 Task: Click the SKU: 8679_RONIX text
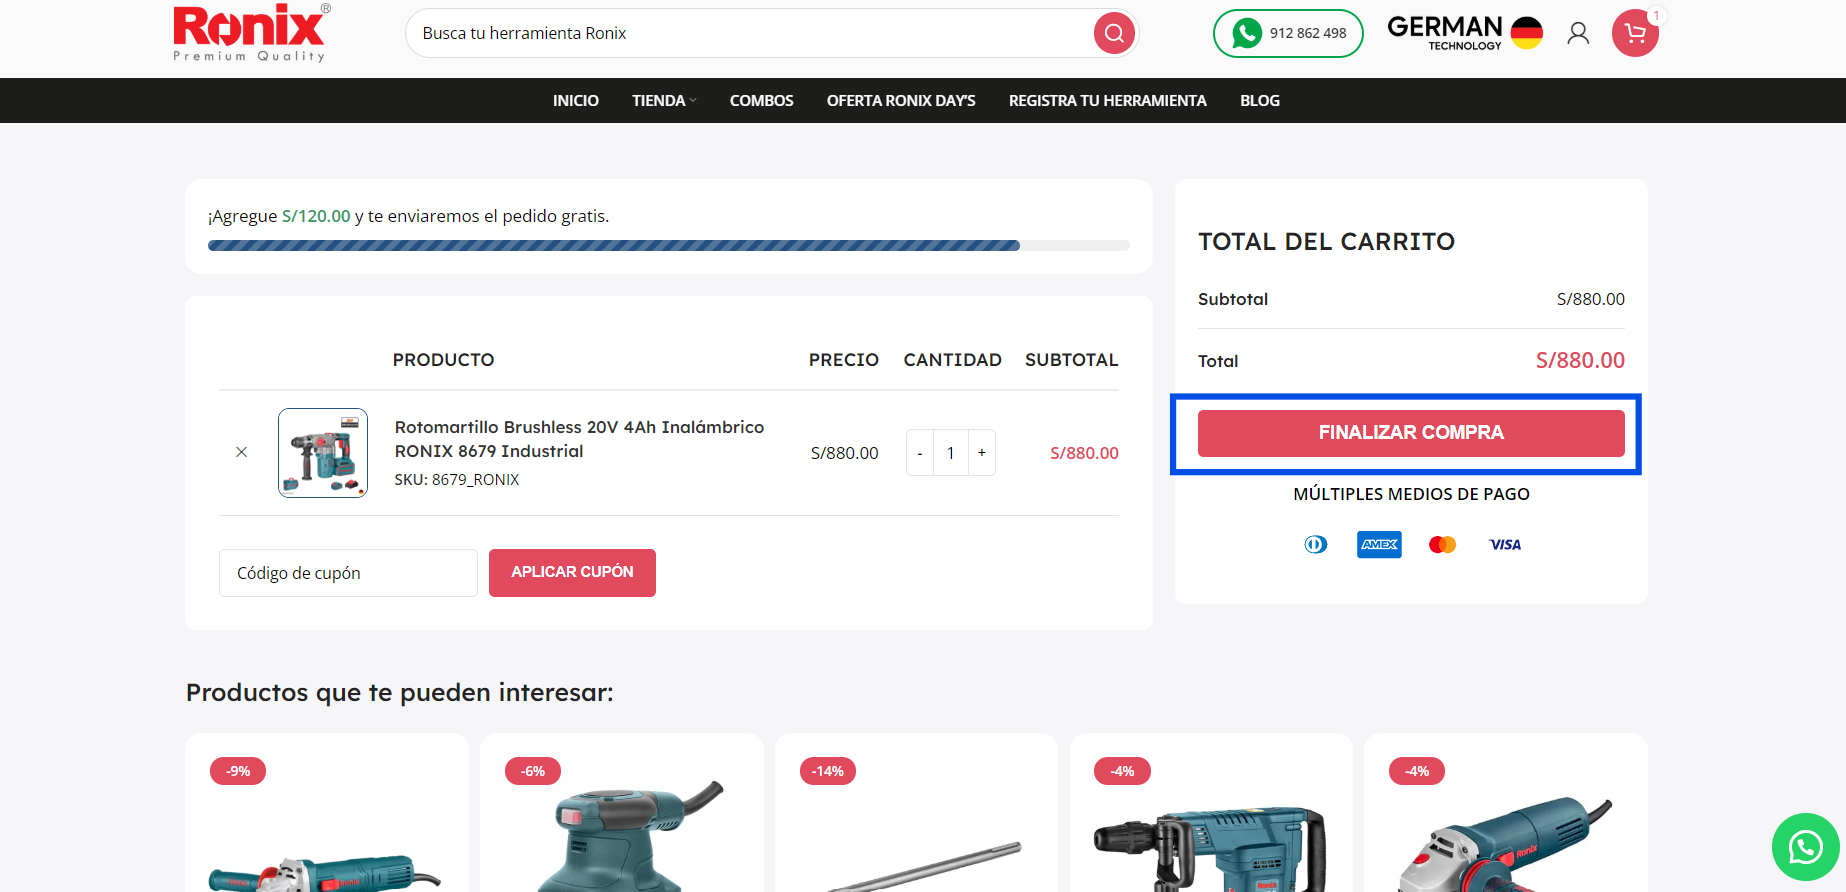(457, 480)
